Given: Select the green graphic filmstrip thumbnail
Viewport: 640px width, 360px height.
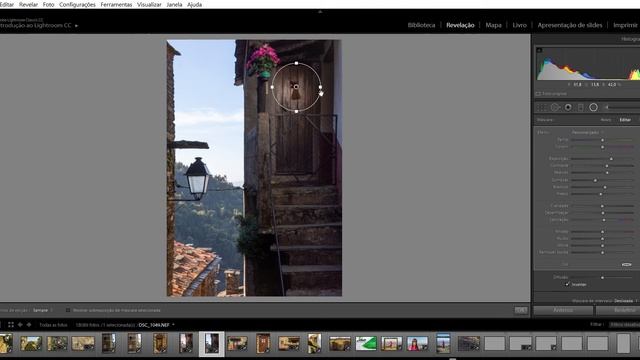Looking at the screenshot, I should [366, 343].
